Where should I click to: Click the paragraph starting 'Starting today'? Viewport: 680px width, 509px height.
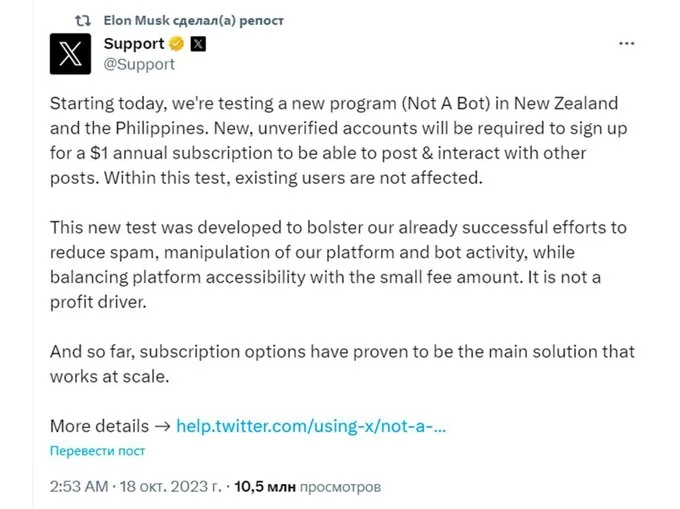338,140
